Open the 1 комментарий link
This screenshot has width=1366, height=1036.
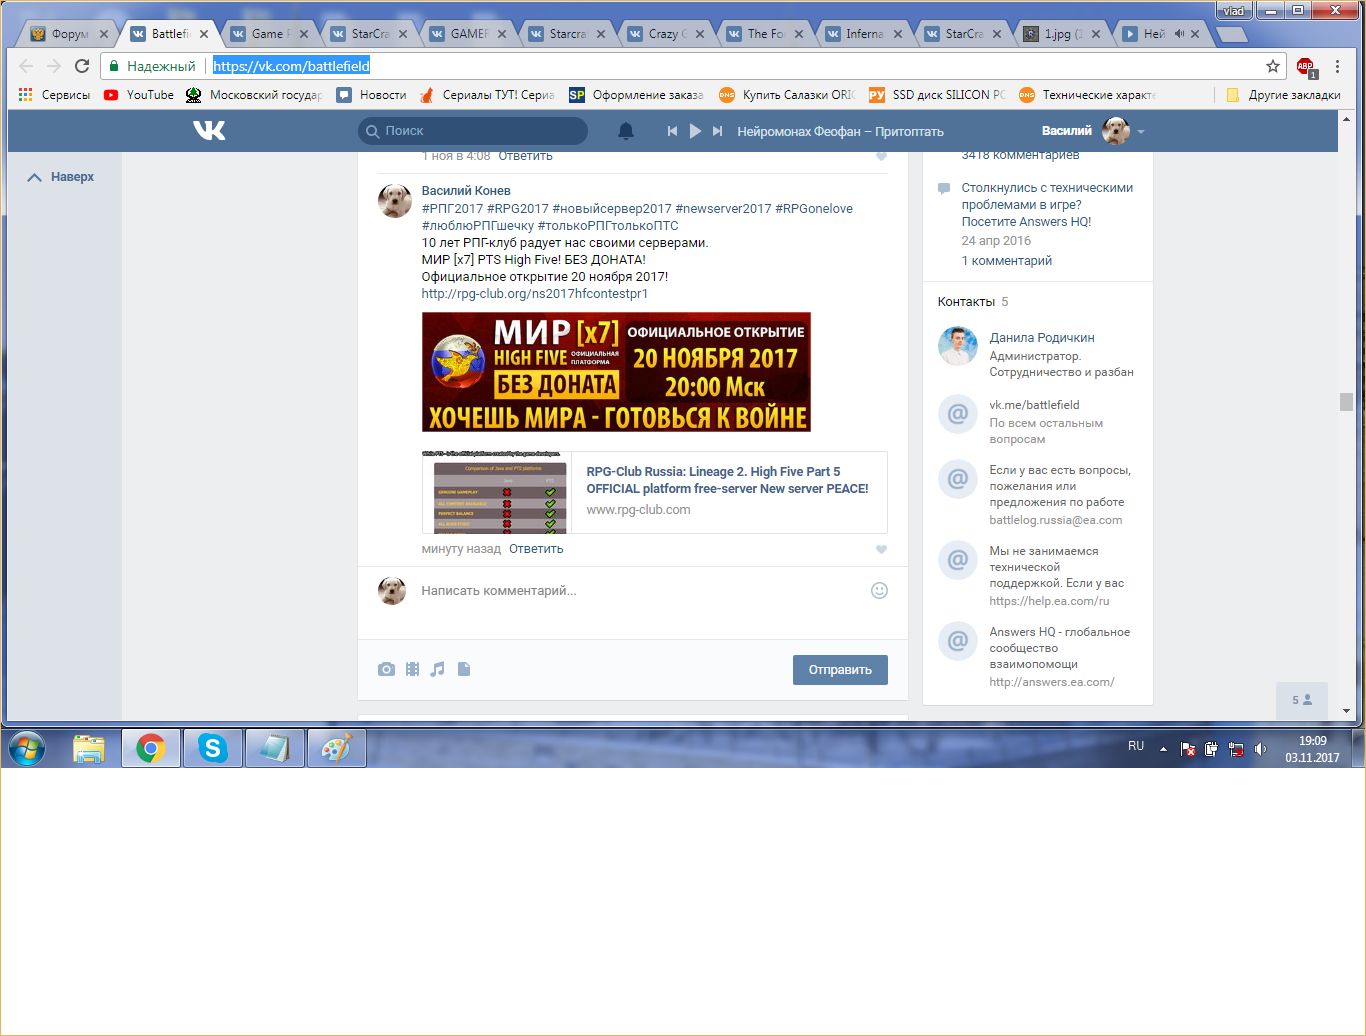[1007, 260]
